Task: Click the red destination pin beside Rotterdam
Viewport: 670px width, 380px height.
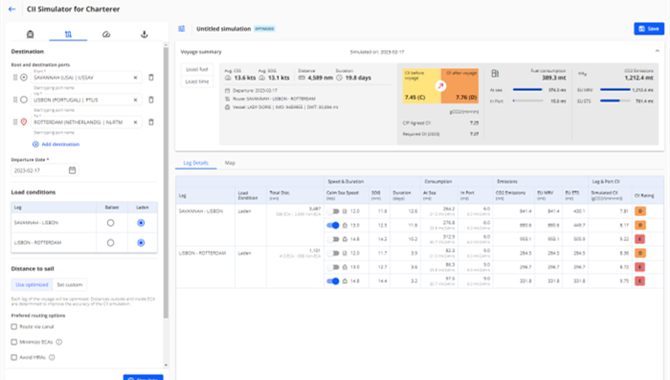Action: (x=24, y=122)
